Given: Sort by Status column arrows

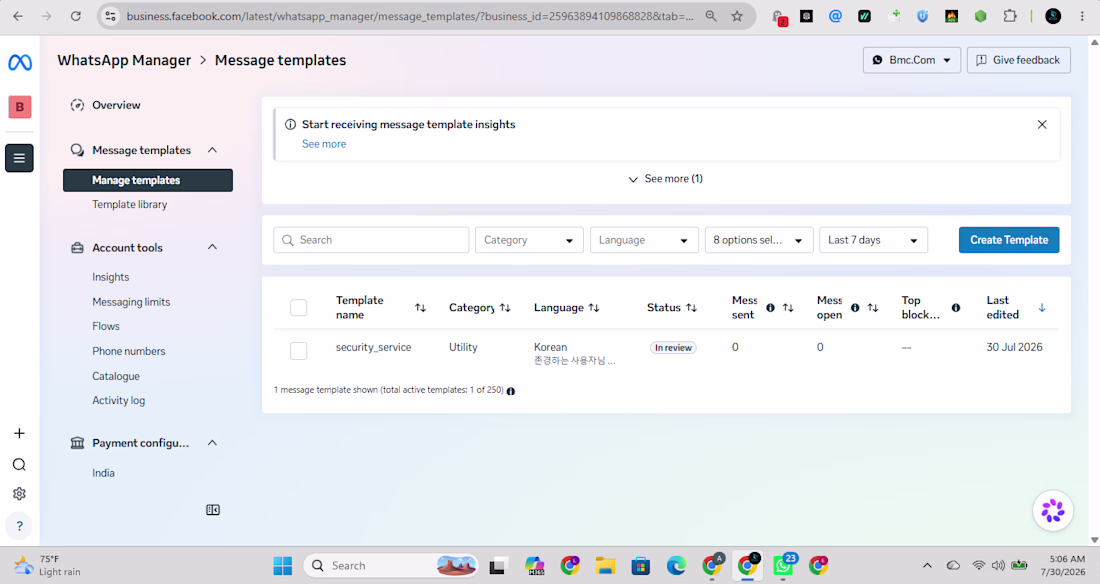Looking at the screenshot, I should tap(691, 307).
